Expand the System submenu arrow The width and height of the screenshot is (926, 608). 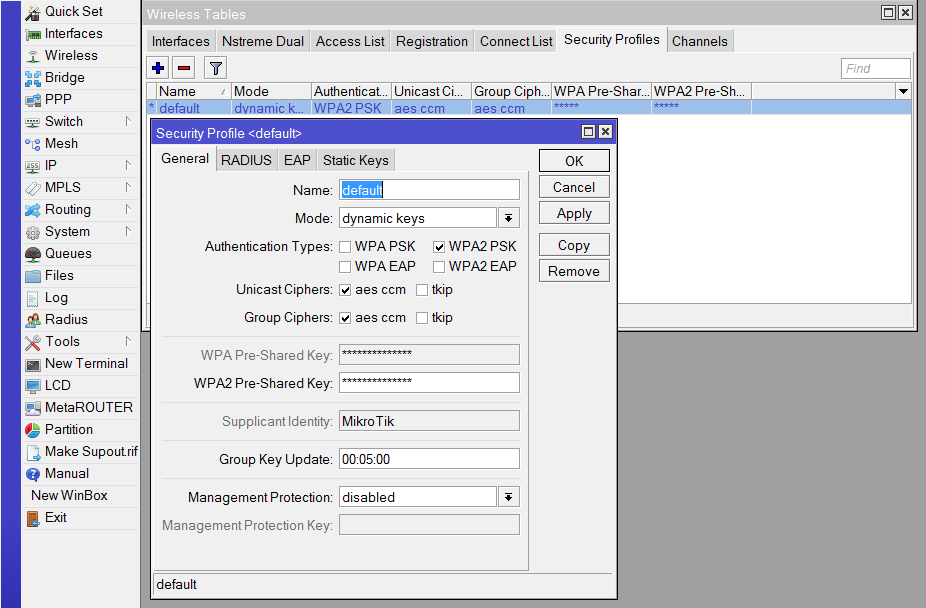click(x=128, y=231)
